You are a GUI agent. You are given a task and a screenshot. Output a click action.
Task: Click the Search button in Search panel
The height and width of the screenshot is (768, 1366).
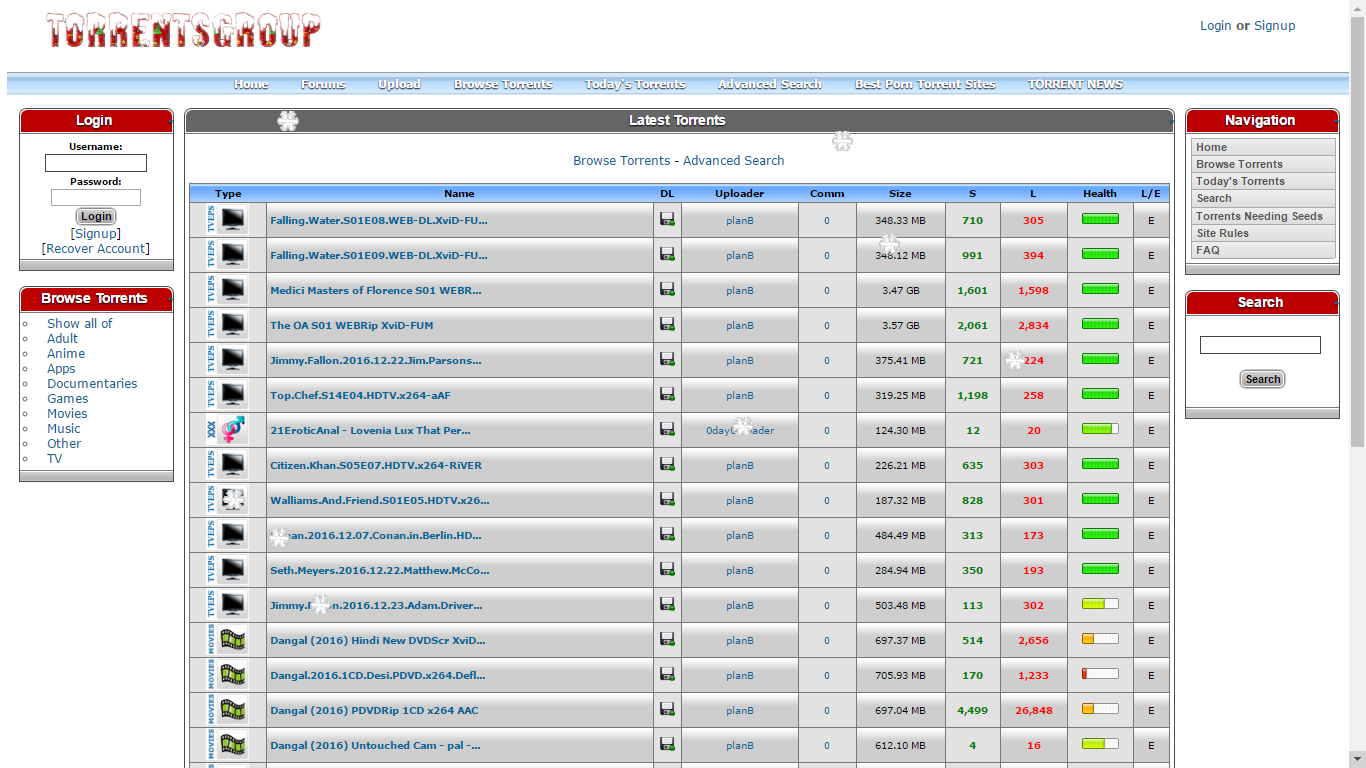tap(1262, 379)
